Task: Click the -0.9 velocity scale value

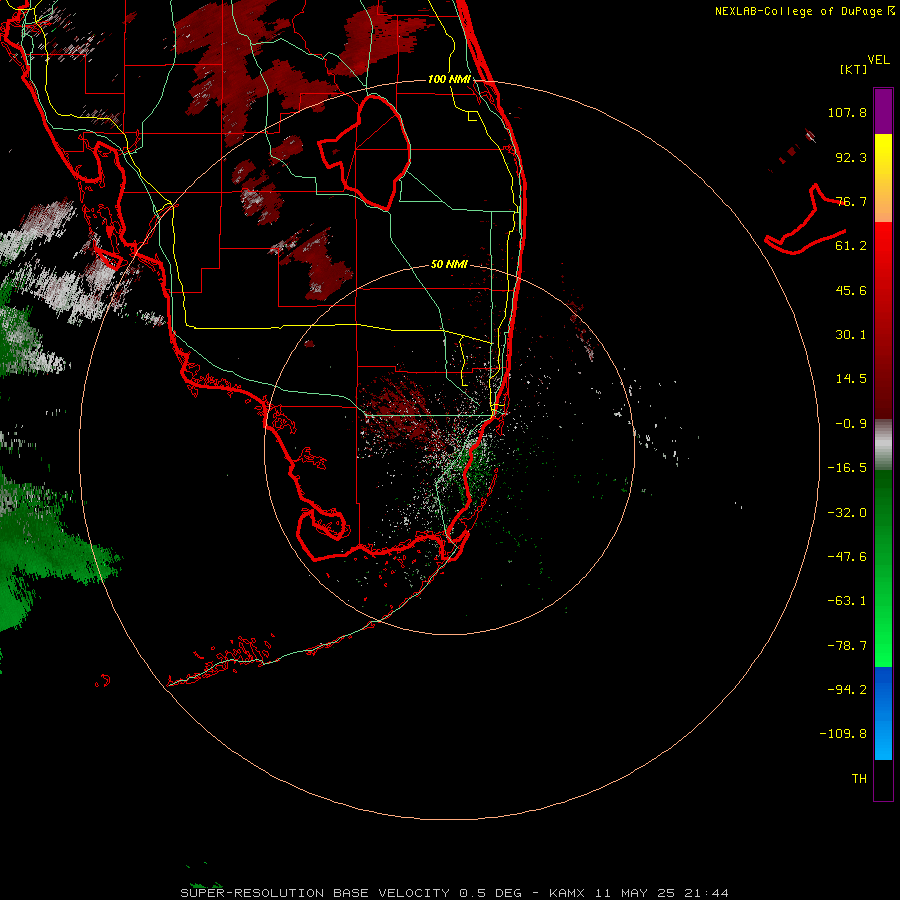Action: (851, 424)
